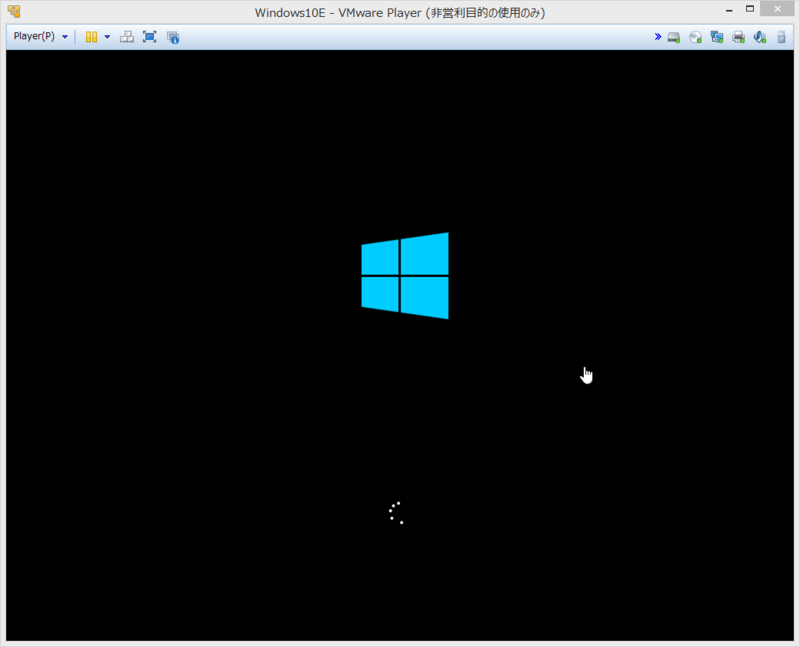Click the sound card device icon
Screen dimensions: 800x647
point(760,37)
